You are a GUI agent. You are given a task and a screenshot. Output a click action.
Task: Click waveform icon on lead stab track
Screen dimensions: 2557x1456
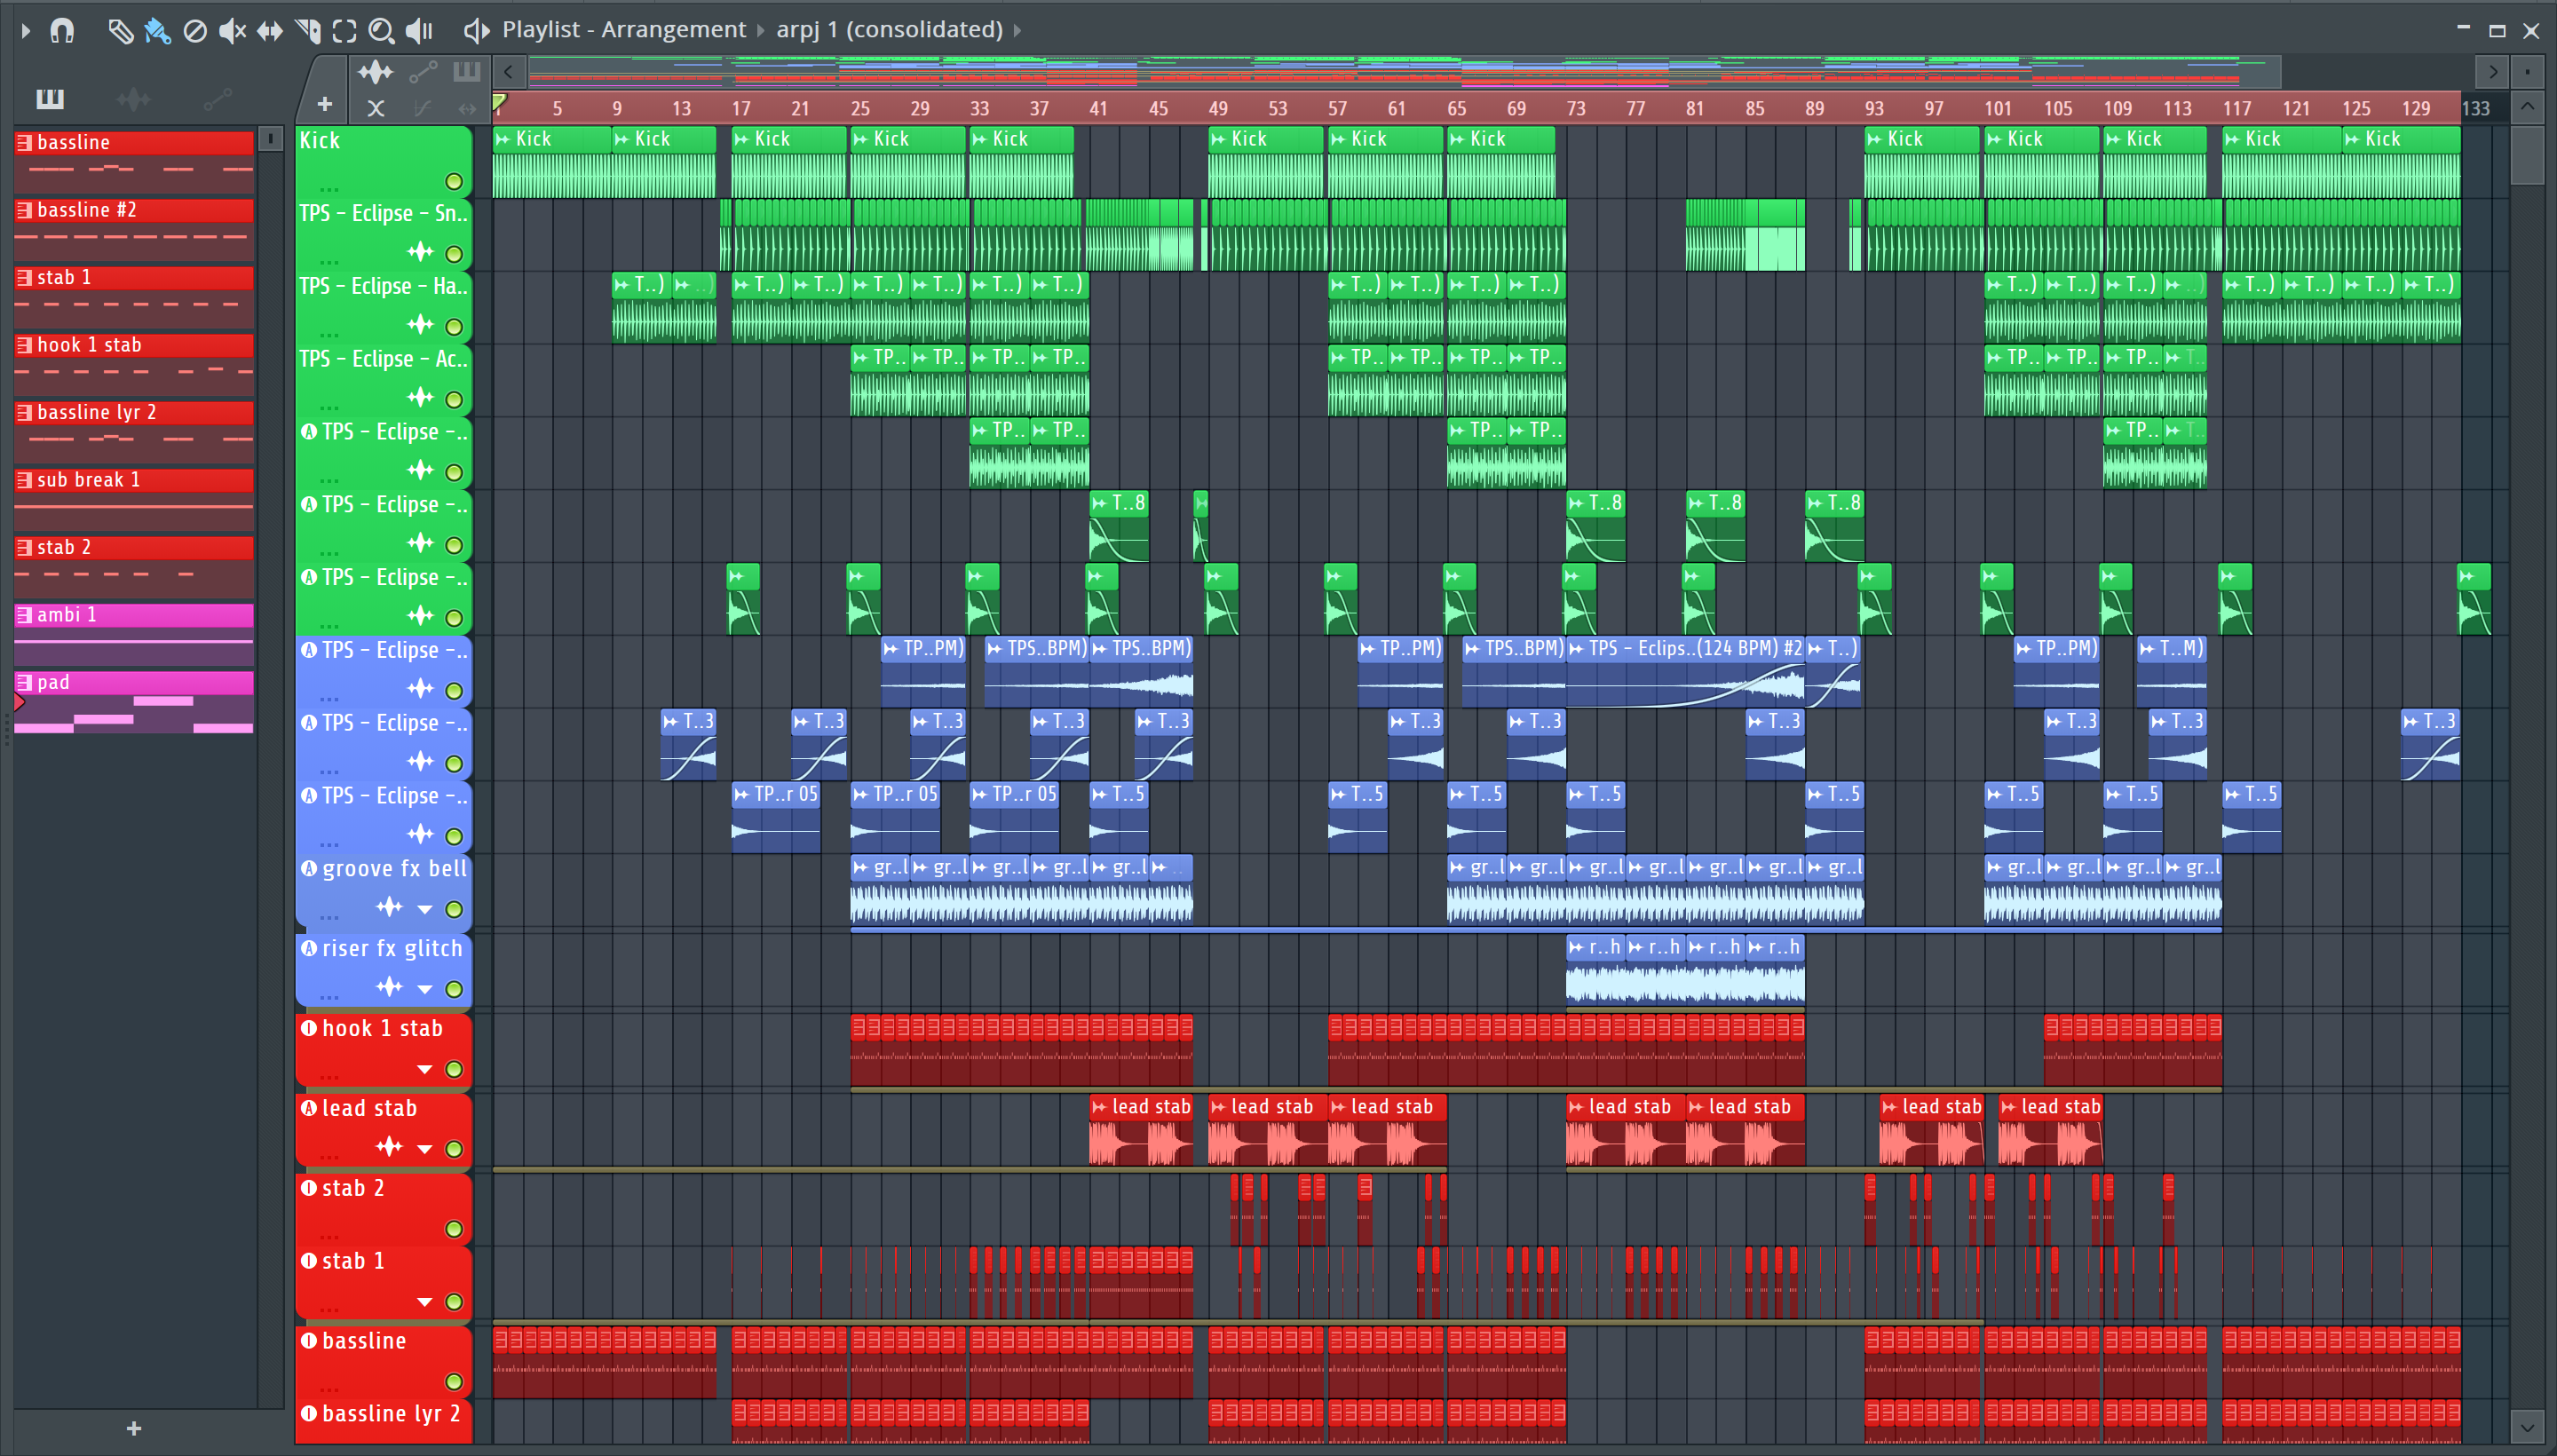390,1148
